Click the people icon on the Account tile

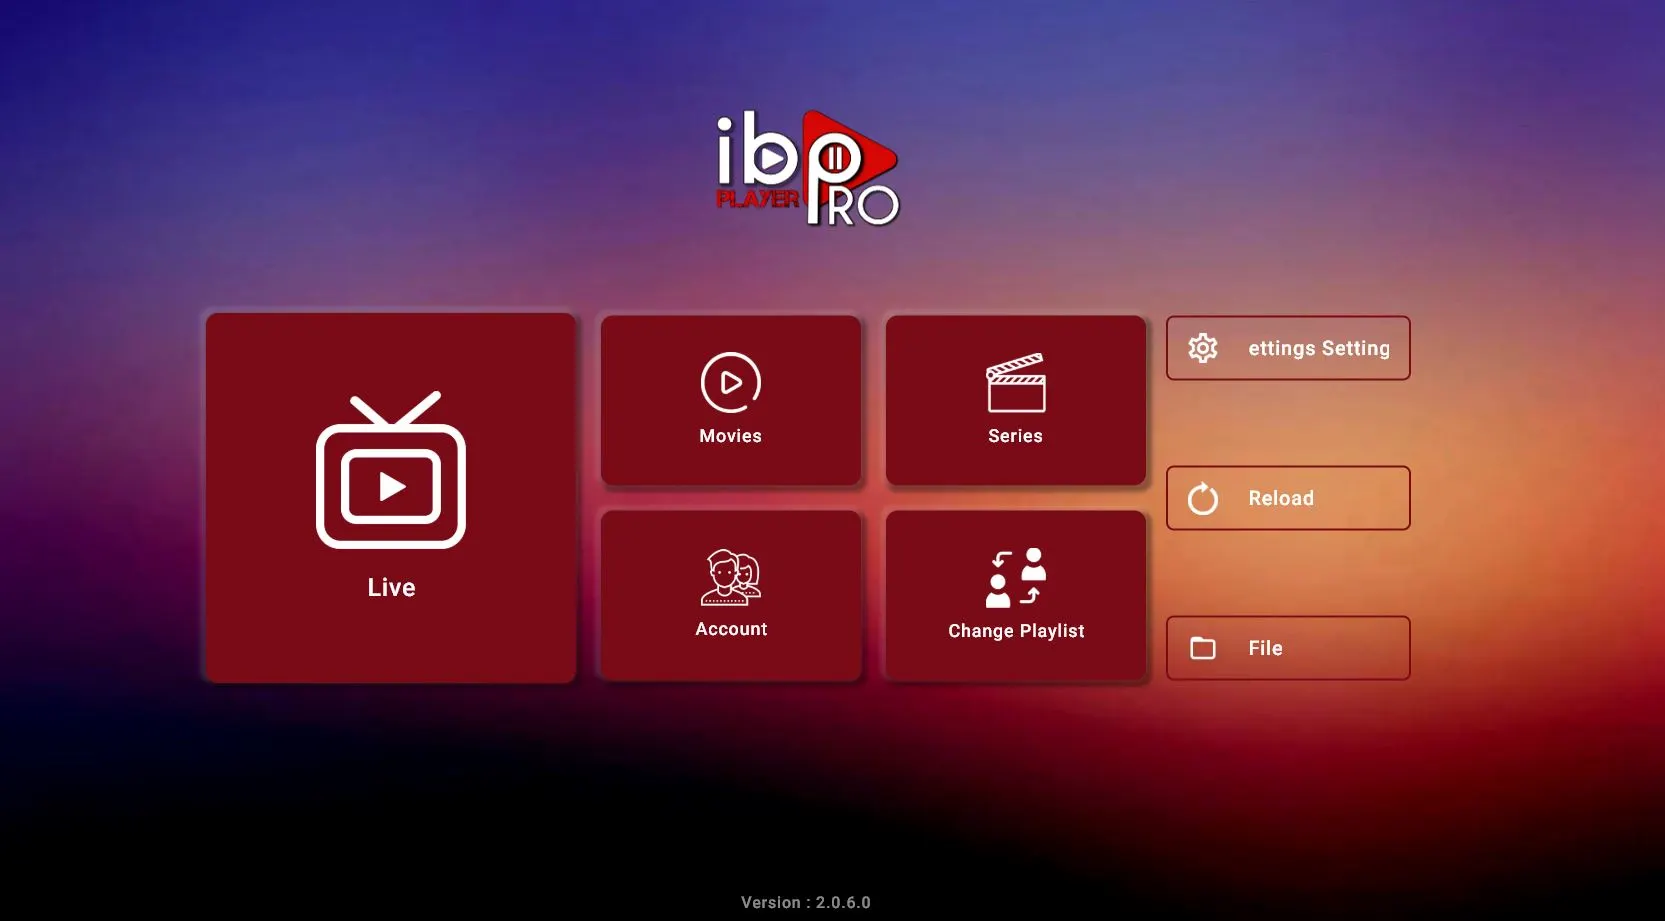coord(731,576)
